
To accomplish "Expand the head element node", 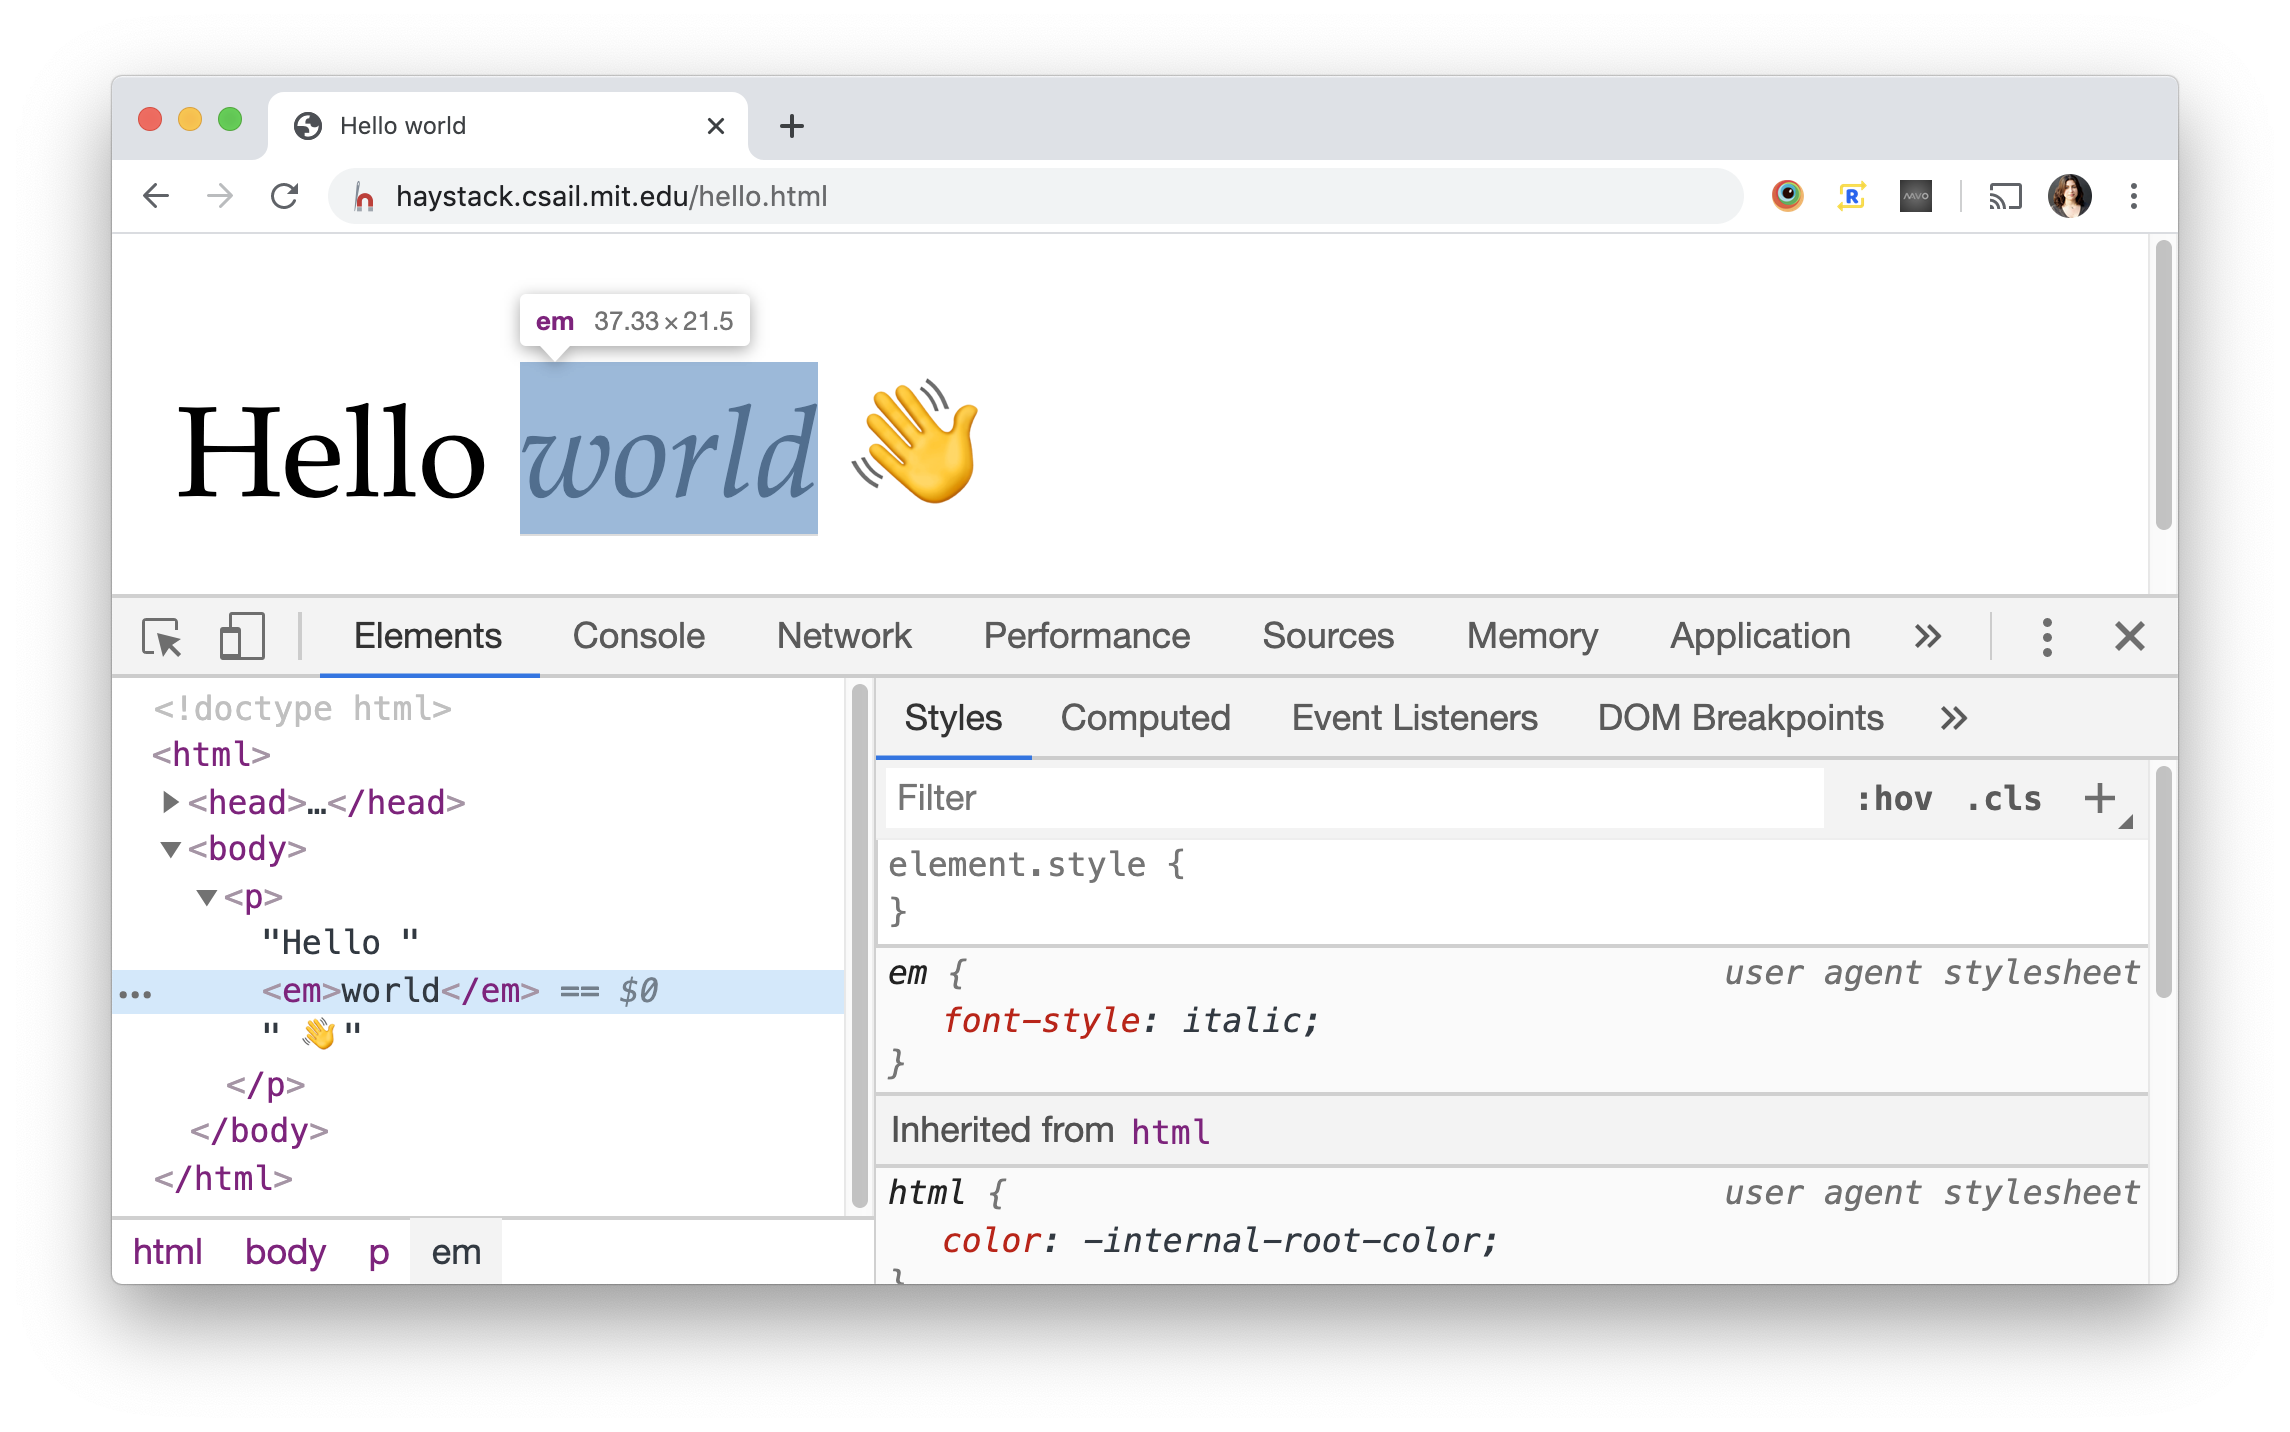I will pos(170,802).
